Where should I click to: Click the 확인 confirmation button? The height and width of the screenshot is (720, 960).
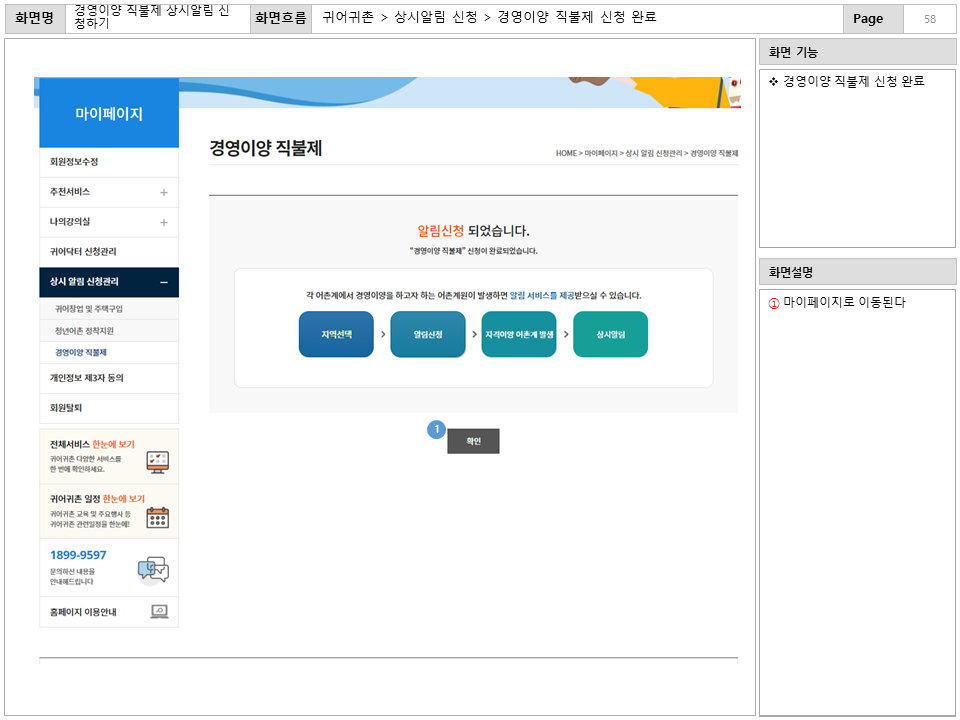[x=471, y=441]
